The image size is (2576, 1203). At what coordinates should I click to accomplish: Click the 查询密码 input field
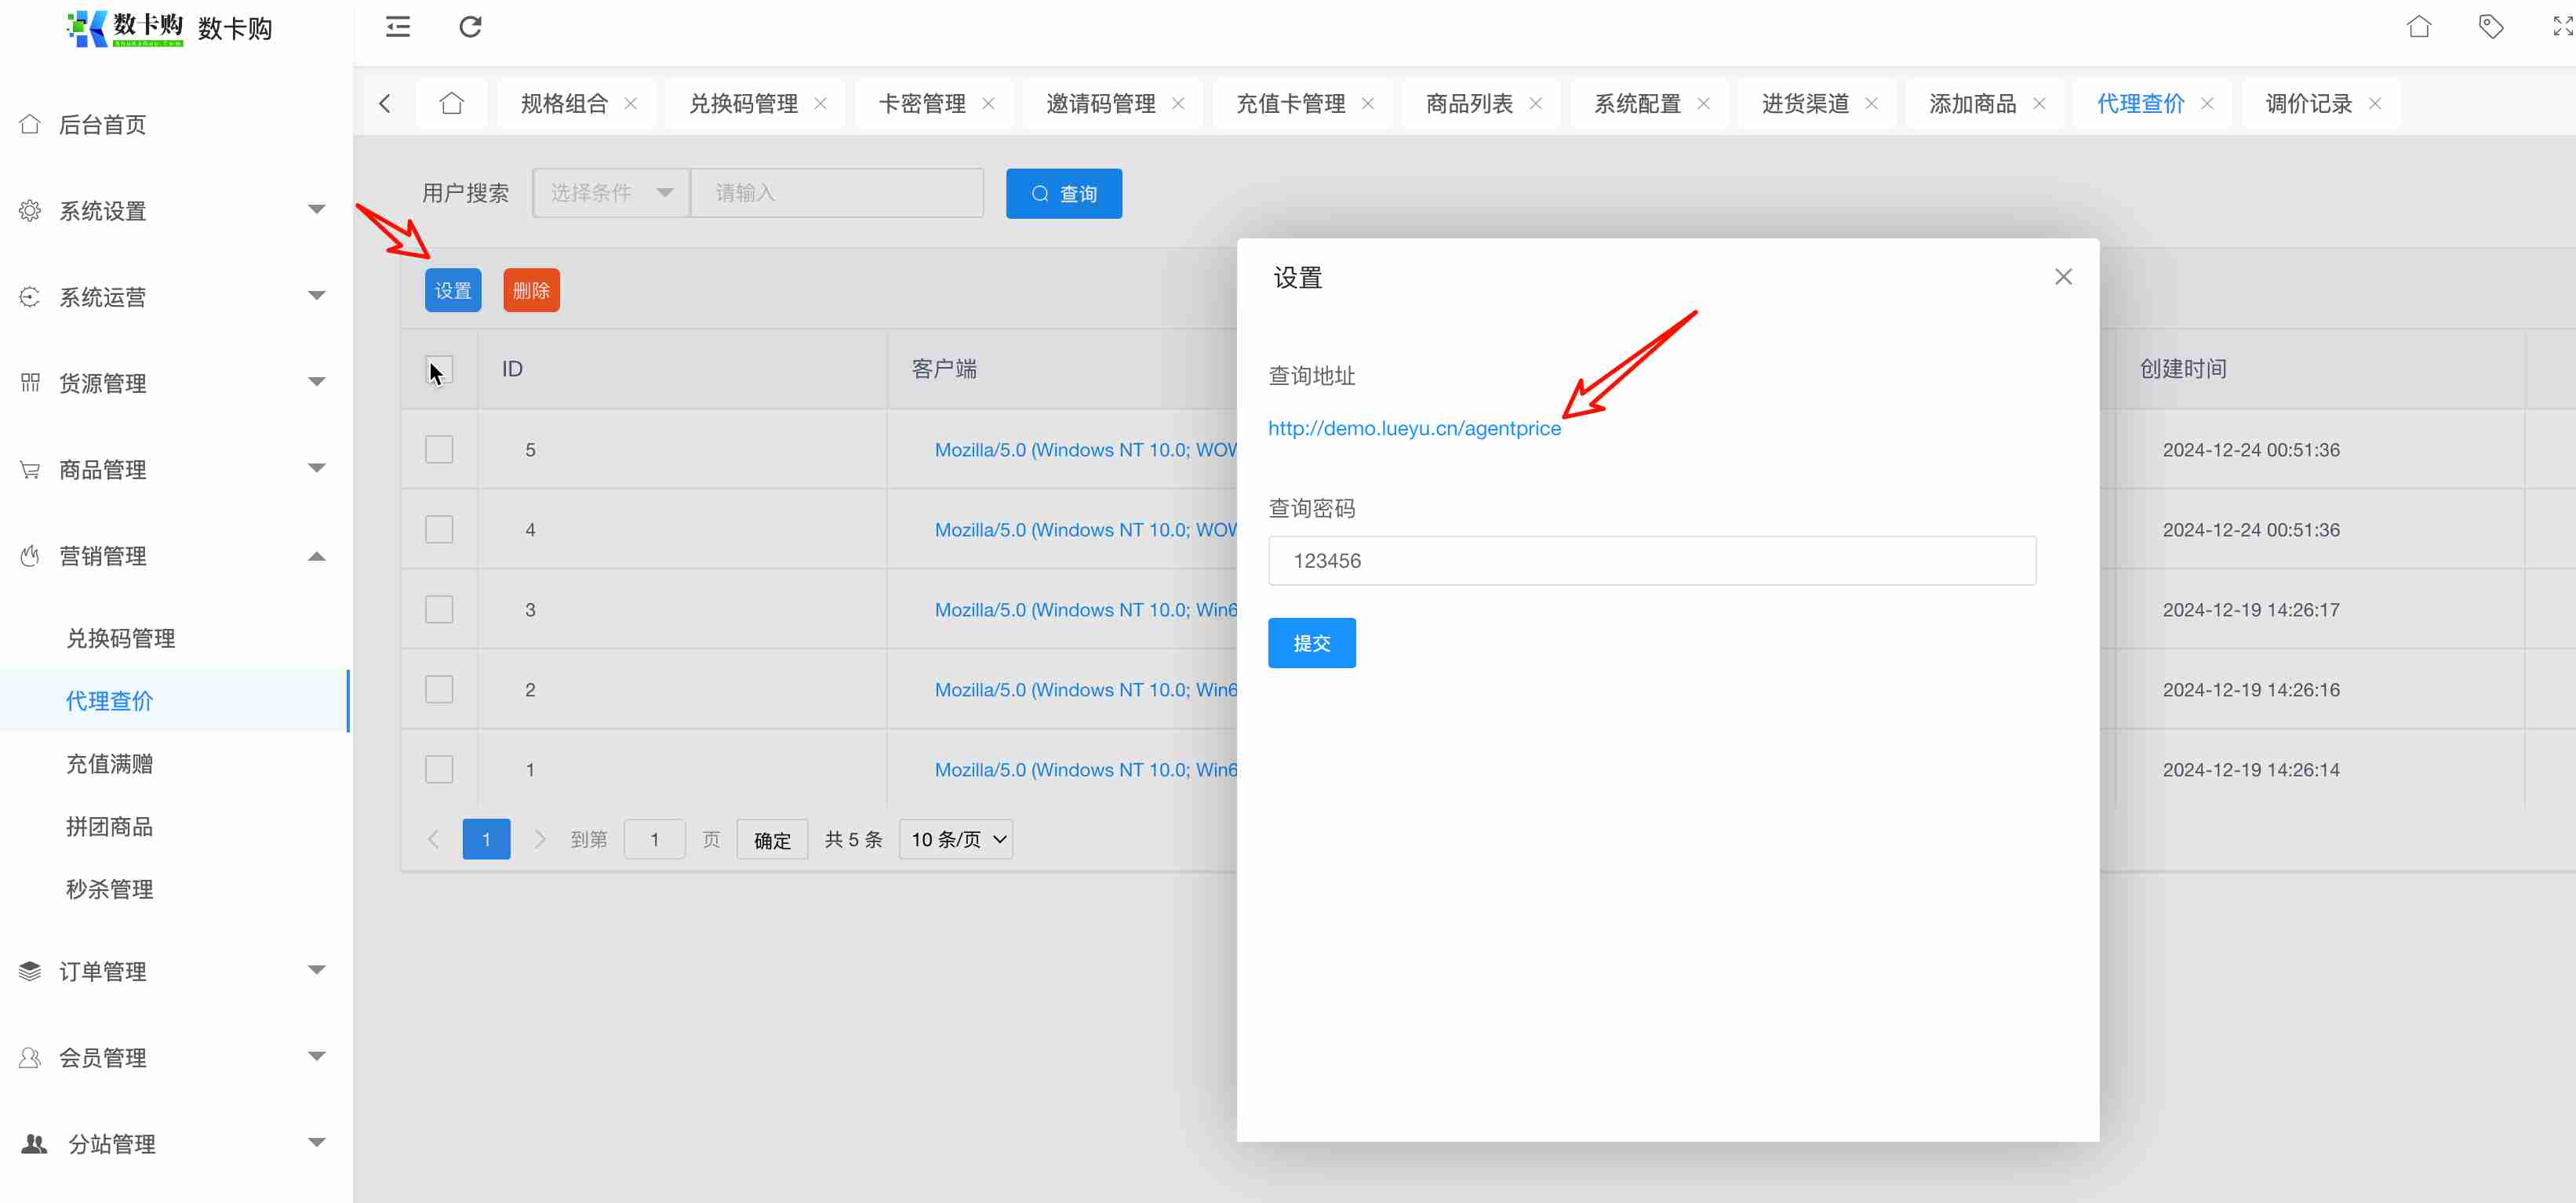tap(1651, 560)
